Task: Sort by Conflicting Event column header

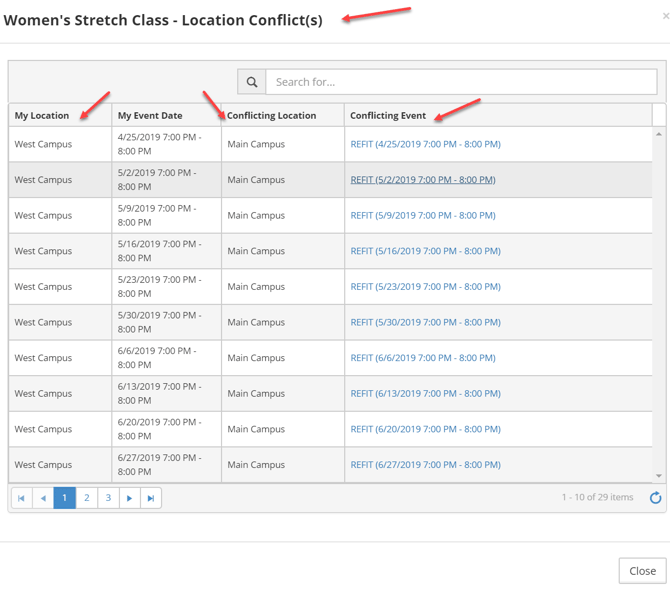Action: pos(388,116)
